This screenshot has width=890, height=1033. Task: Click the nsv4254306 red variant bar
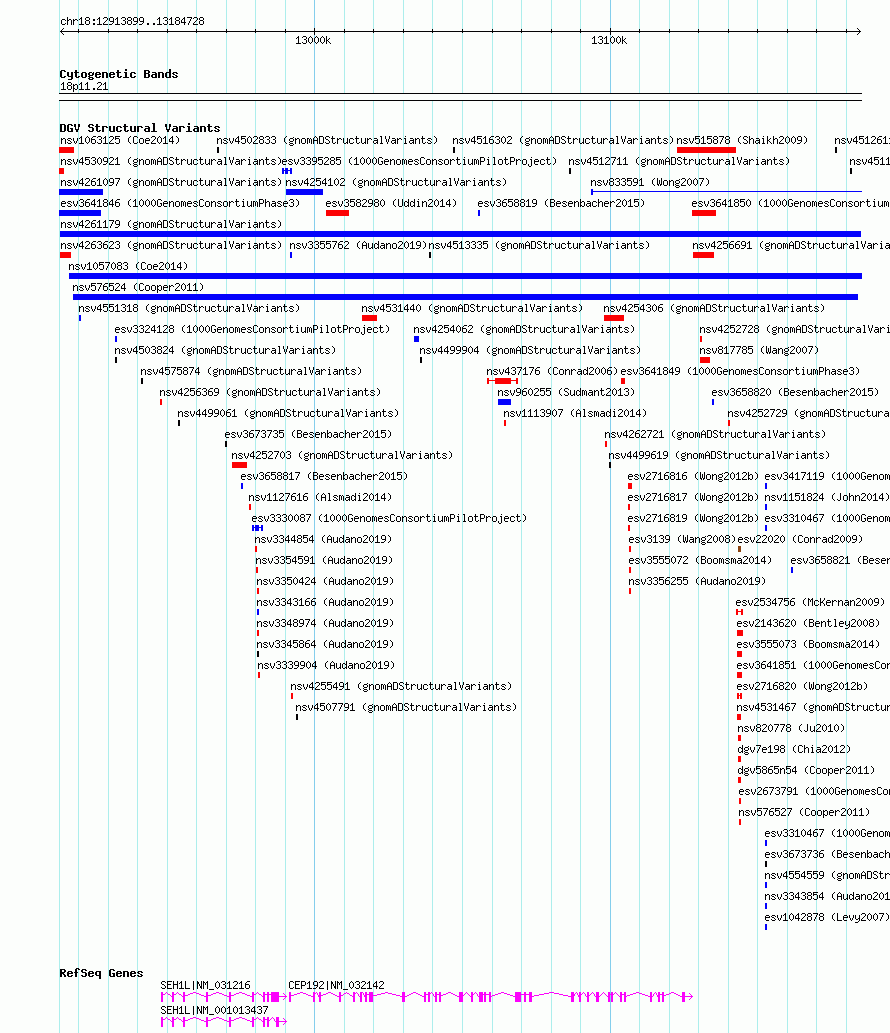pos(614,318)
